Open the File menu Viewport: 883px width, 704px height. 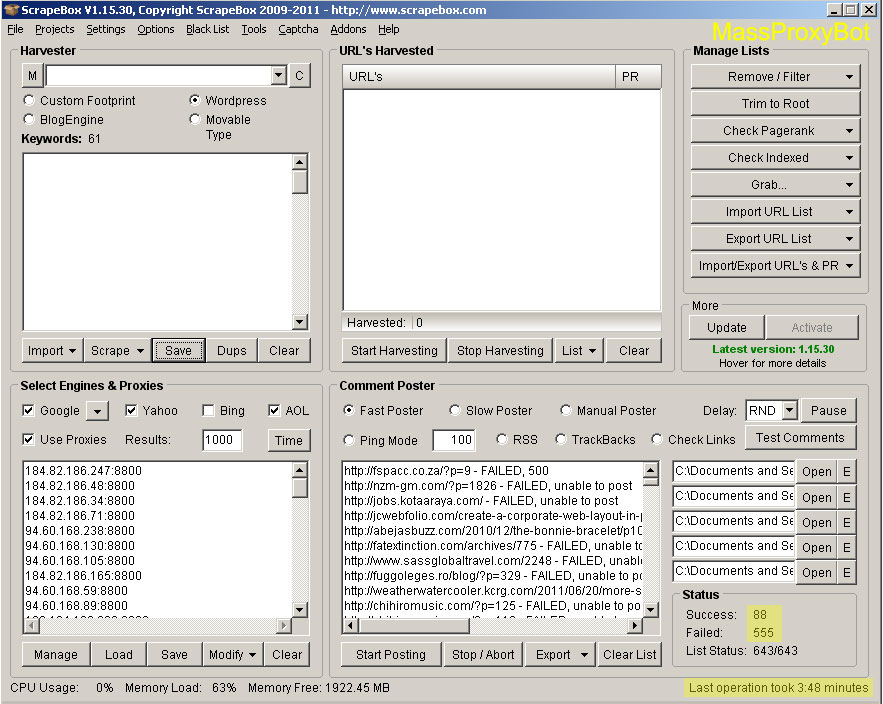(x=15, y=29)
